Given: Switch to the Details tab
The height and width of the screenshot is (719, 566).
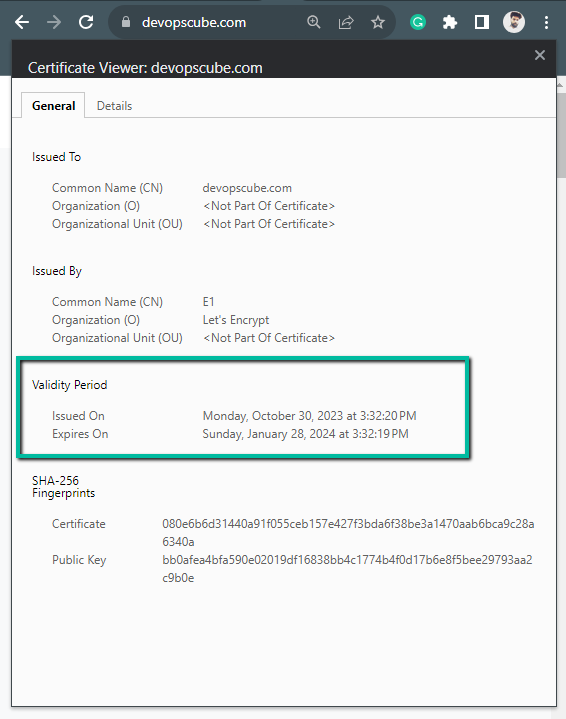Looking at the screenshot, I should pyautogui.click(x=114, y=106).
